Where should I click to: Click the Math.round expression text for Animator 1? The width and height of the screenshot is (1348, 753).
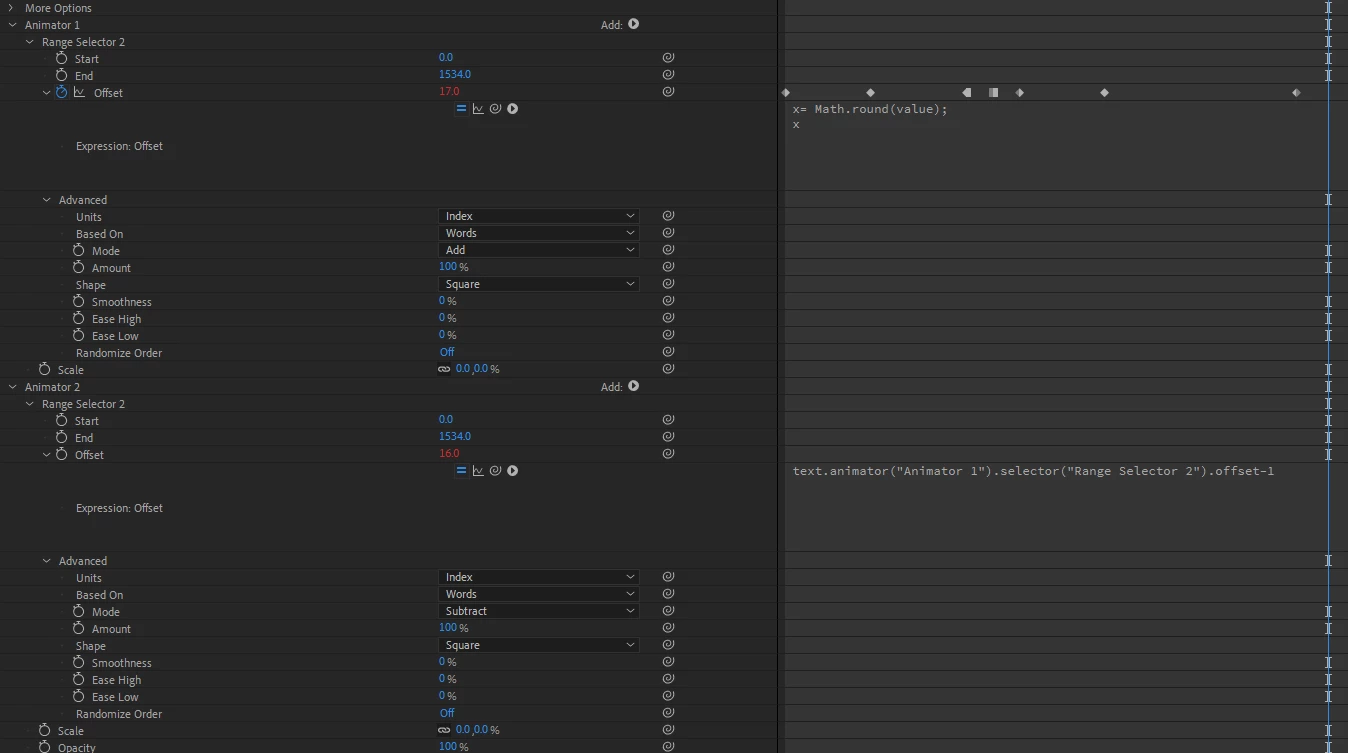870,109
